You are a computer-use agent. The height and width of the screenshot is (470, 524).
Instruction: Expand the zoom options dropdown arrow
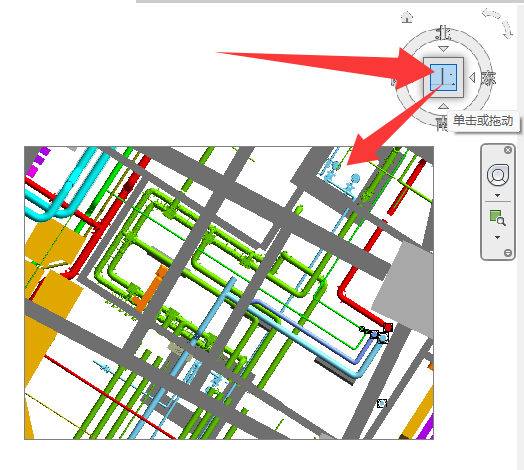pyautogui.click(x=498, y=237)
